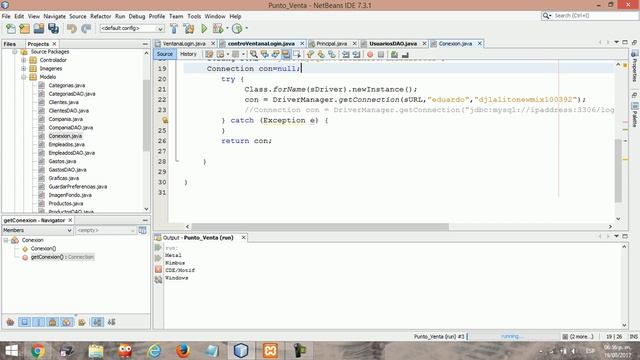Click the Undo toolbar icon
Image resolution: width=640 pixels, height=360 pixels.
point(72,29)
